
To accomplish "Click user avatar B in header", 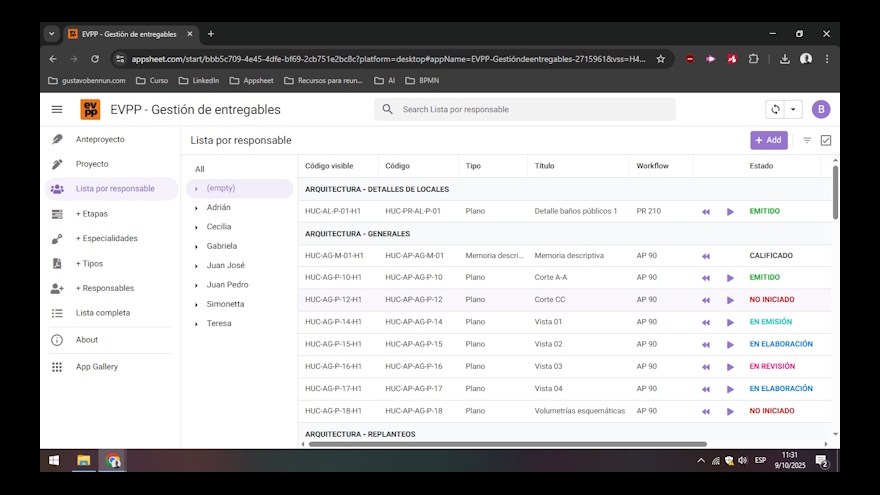I will click(821, 110).
